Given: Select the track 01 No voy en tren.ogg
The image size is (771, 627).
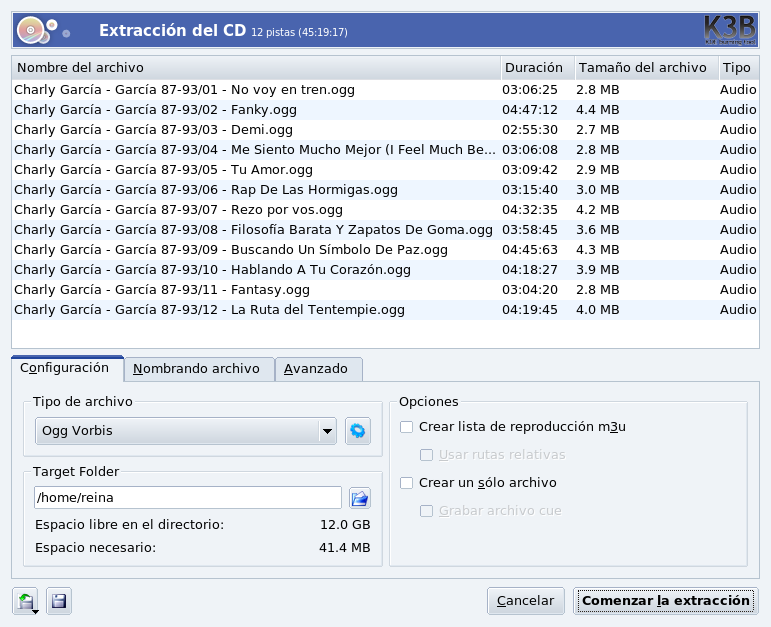Looking at the screenshot, I should point(184,90).
